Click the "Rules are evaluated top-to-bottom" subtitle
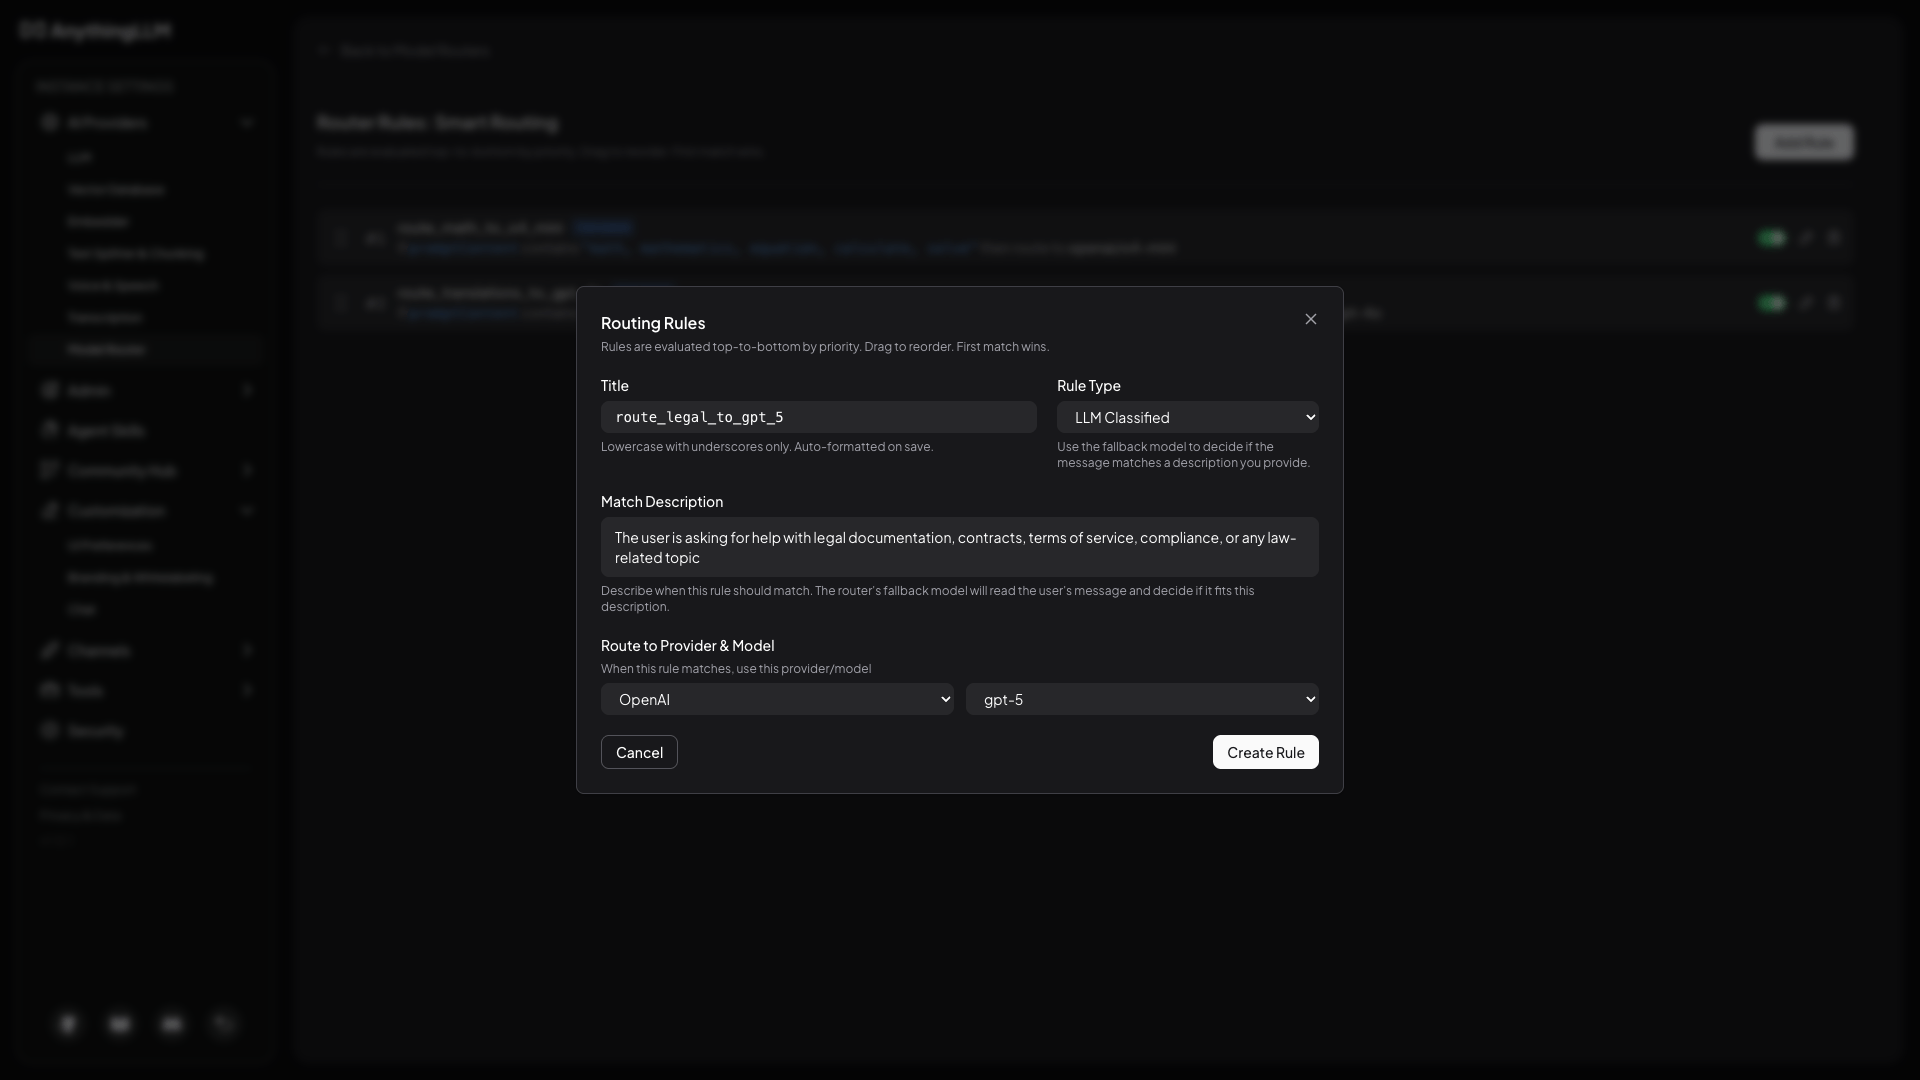The image size is (1920, 1080). [x=825, y=347]
